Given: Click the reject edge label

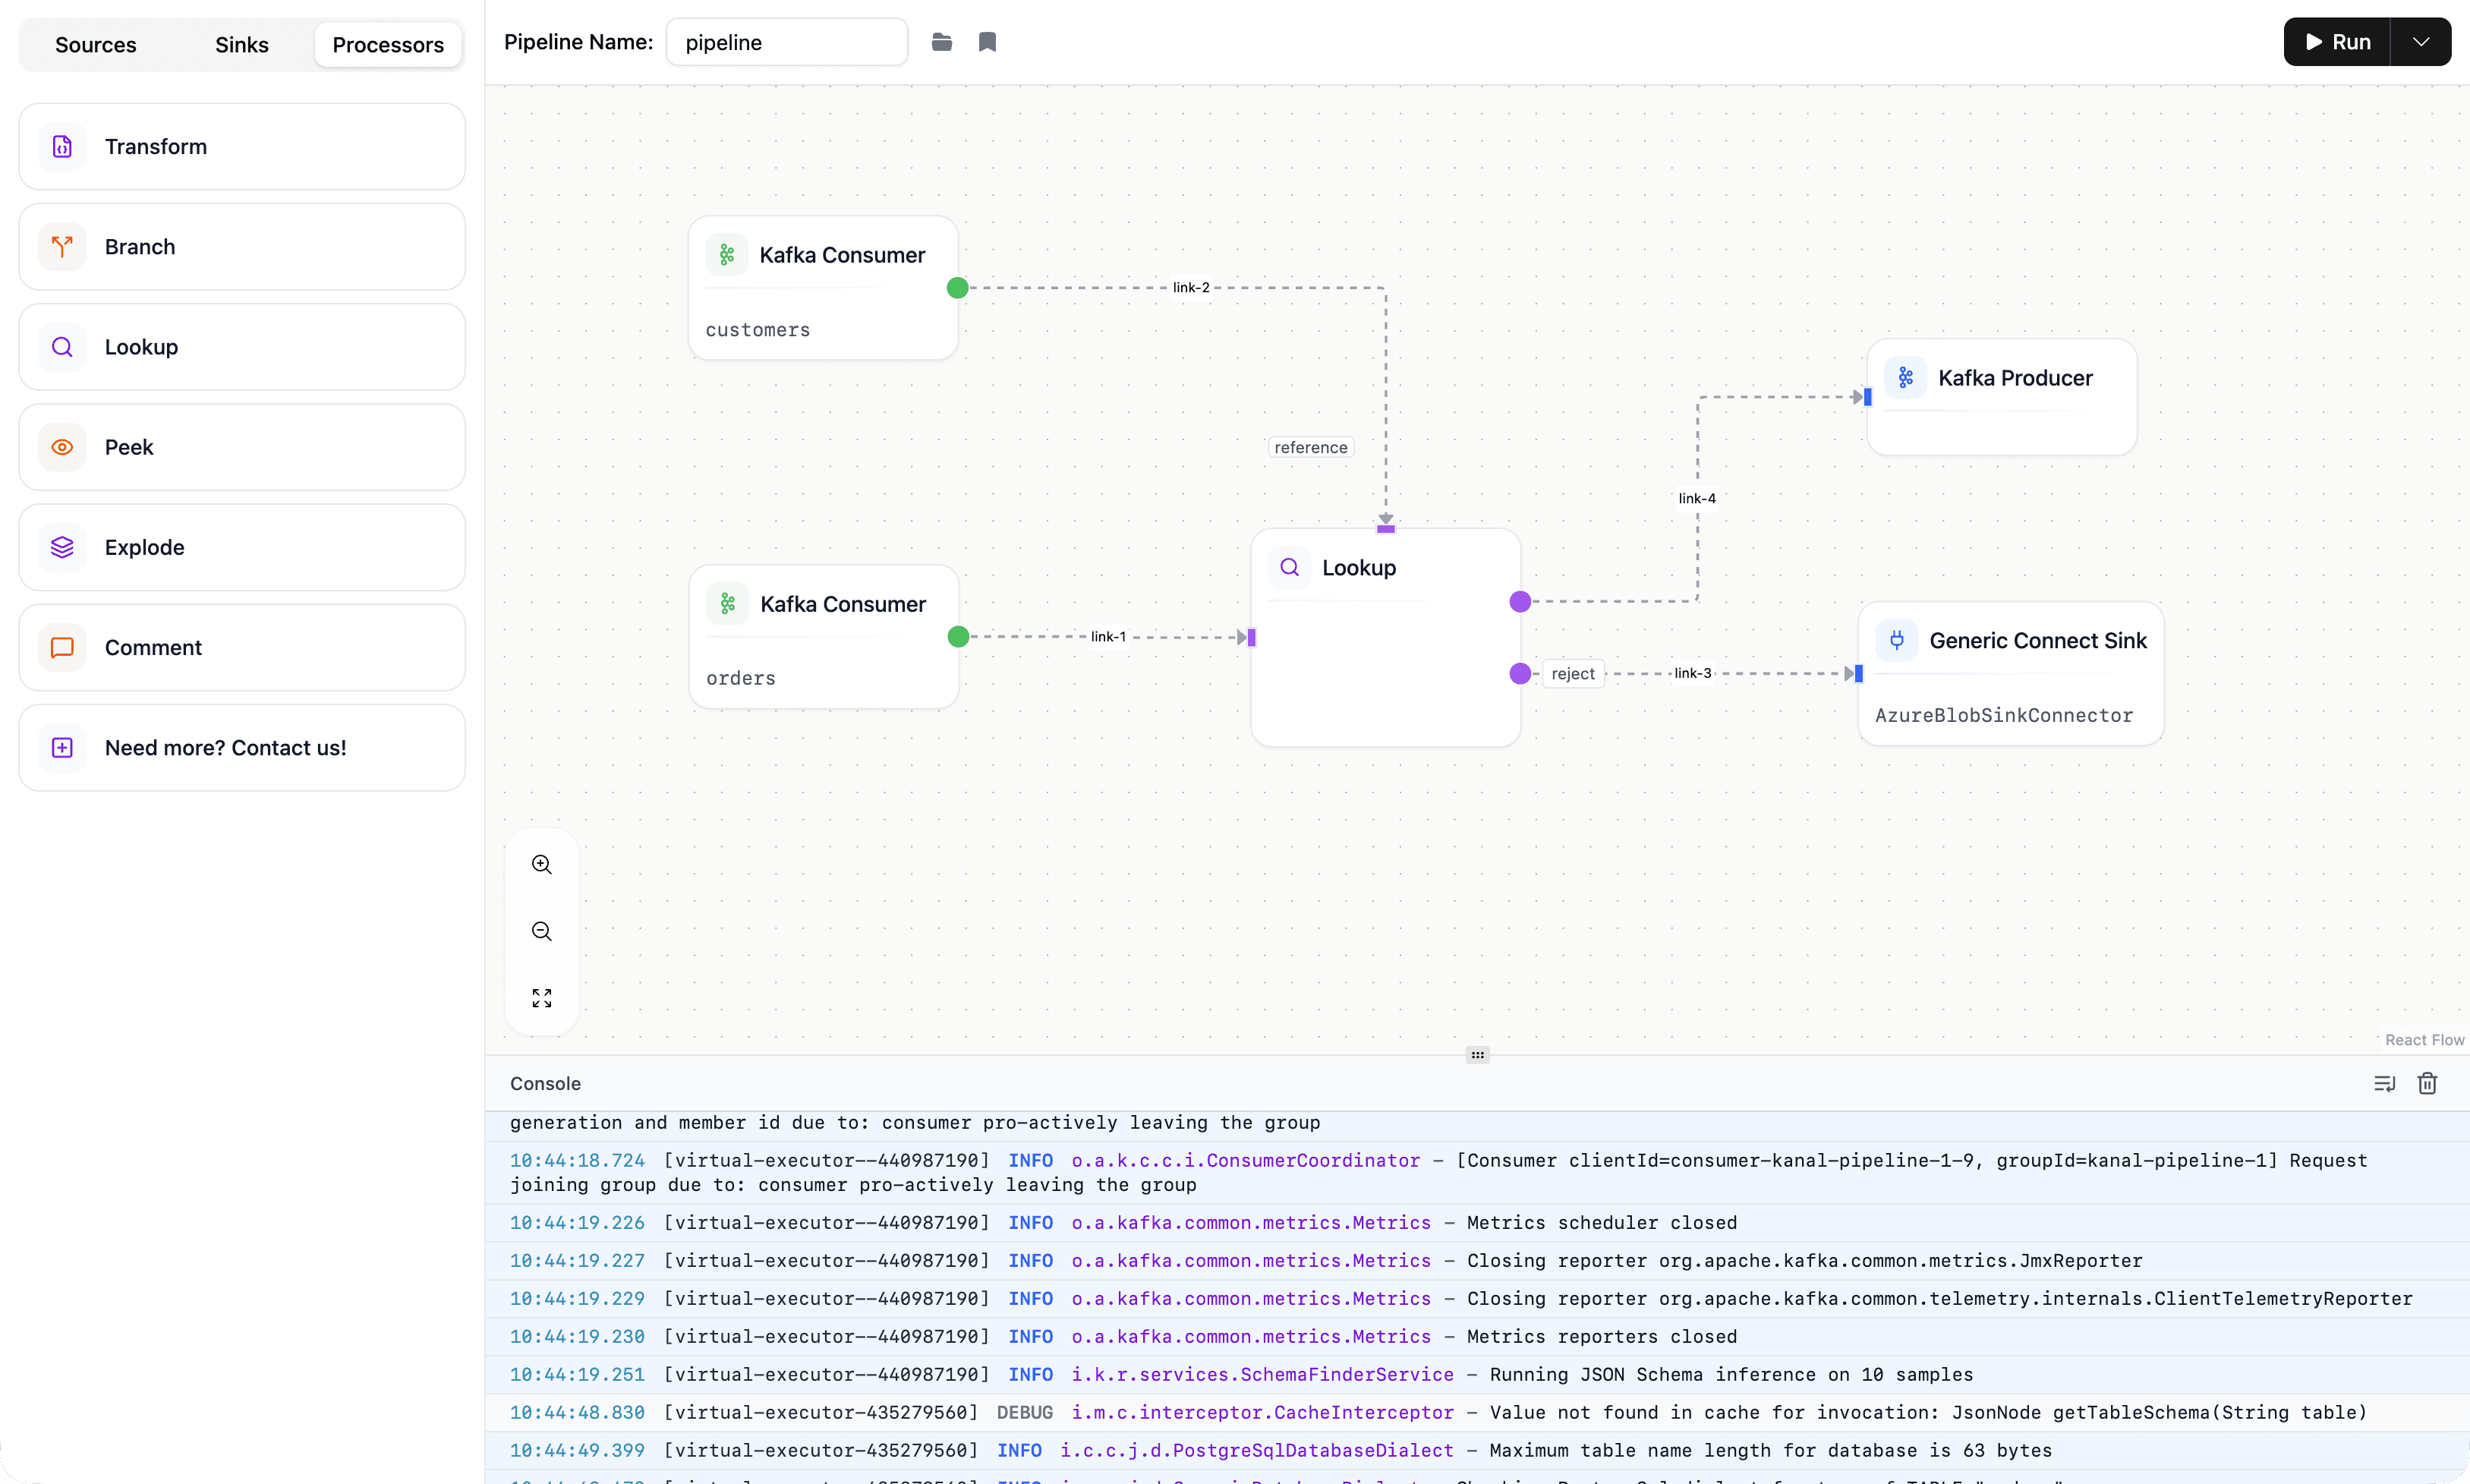Looking at the screenshot, I should (1572, 674).
